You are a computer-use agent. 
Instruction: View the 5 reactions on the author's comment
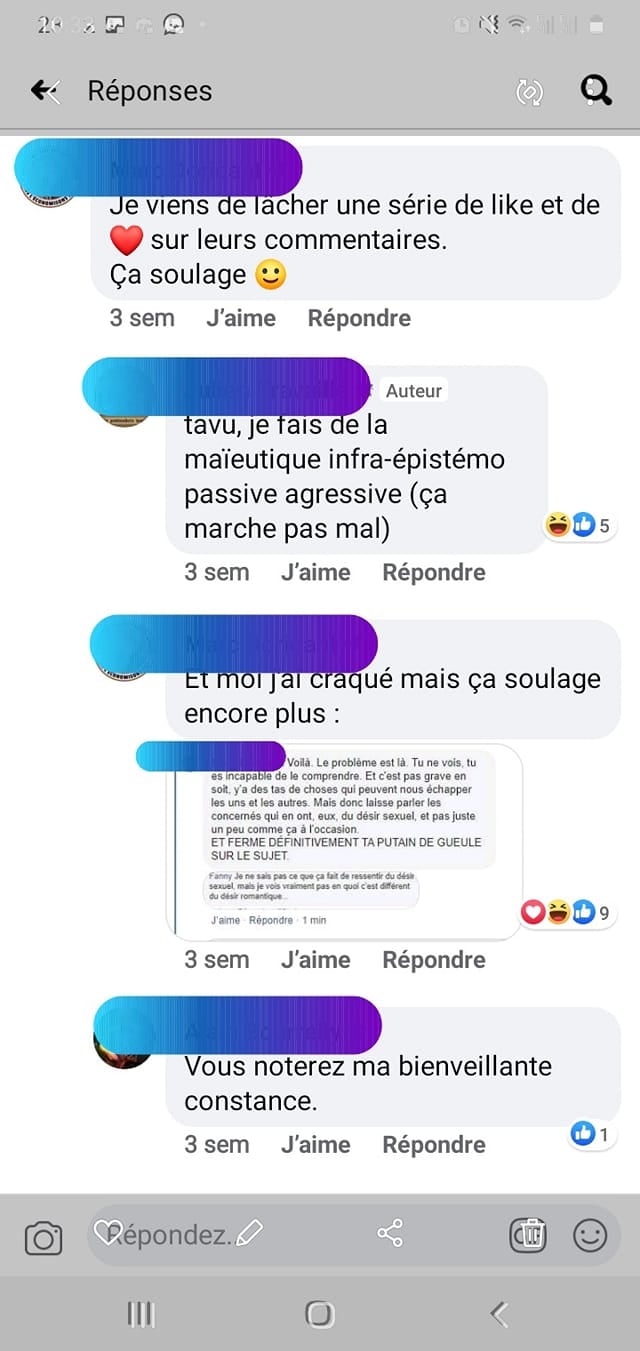coord(577,524)
